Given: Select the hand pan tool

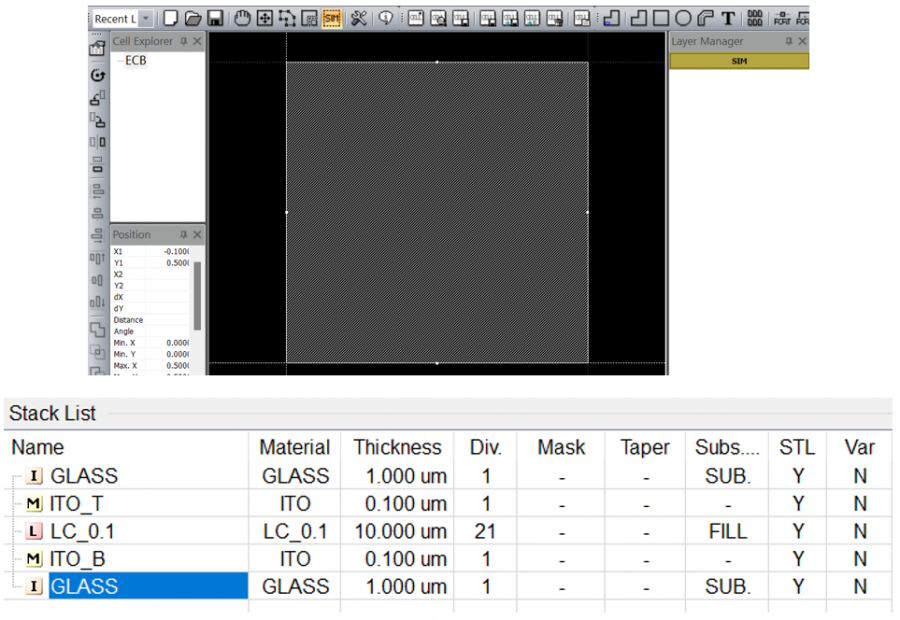Looking at the screenshot, I should [x=242, y=18].
